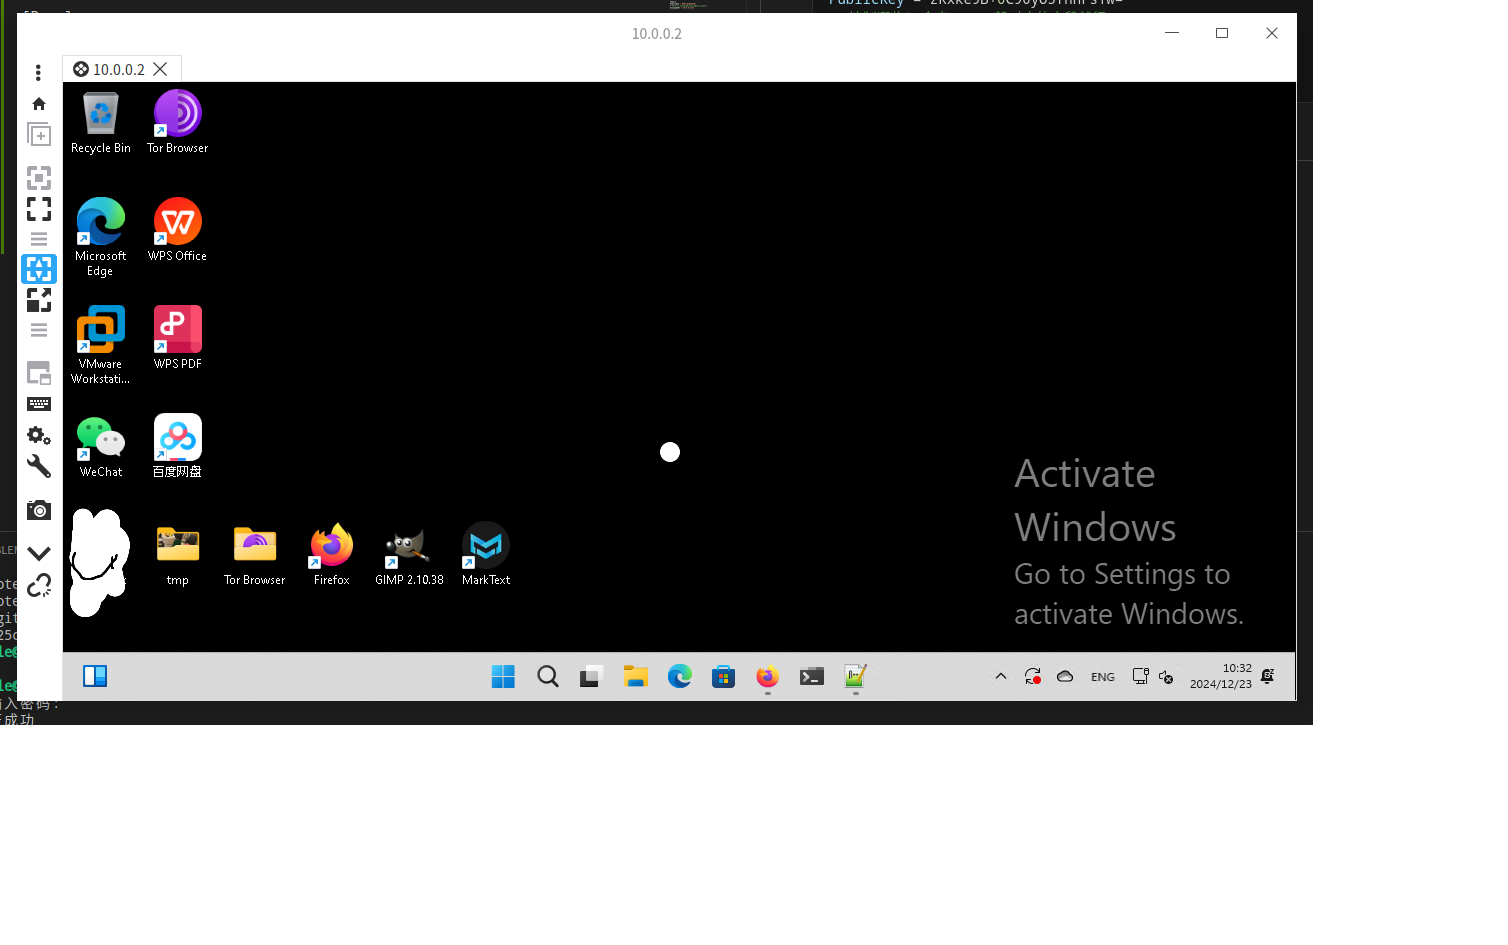The width and height of the screenshot is (1508, 945).
Task: Open the Terminal icon in taskbar
Action: click(812, 677)
